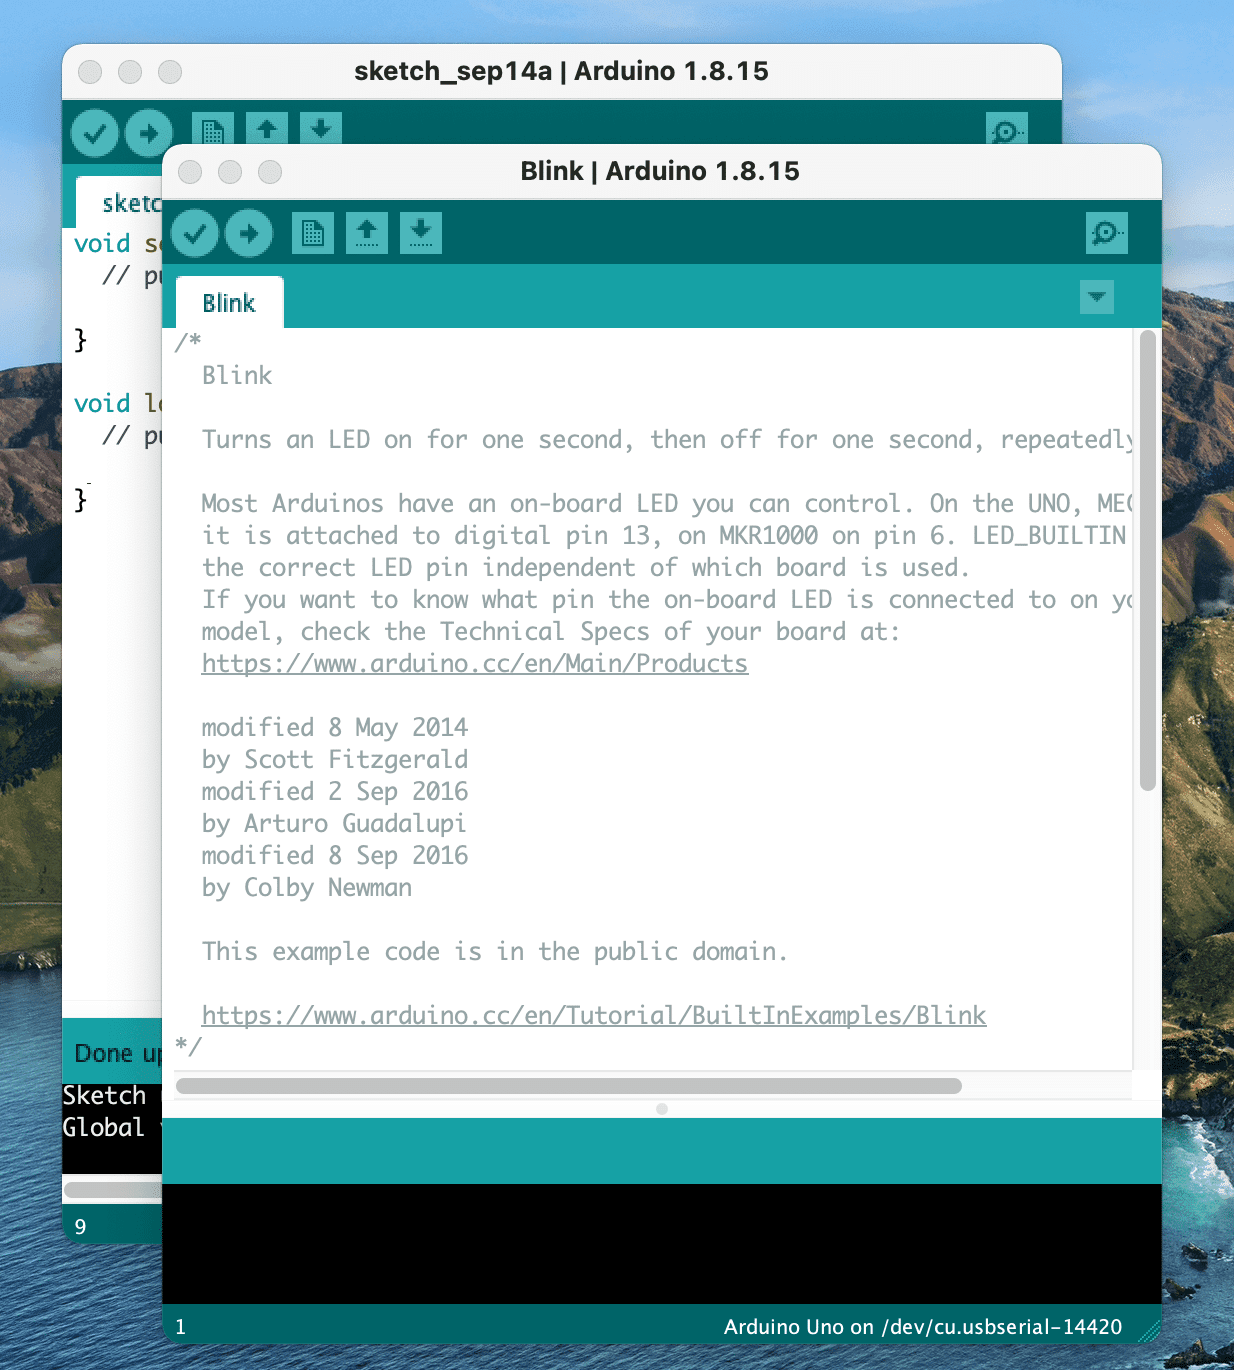Save the Blink sketch via the toolbar icon

coord(420,233)
